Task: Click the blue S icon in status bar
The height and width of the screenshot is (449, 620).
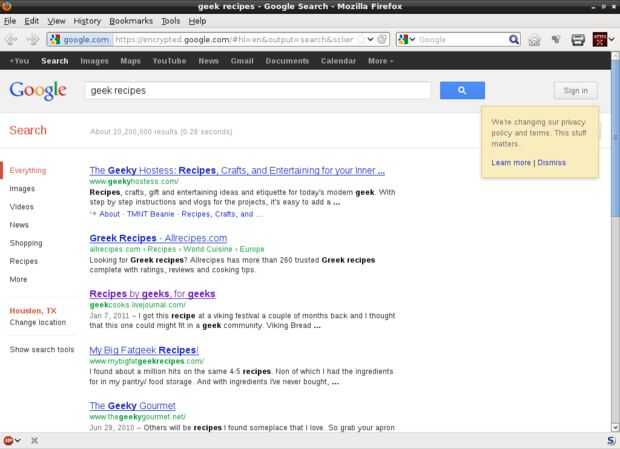Action: [611, 440]
